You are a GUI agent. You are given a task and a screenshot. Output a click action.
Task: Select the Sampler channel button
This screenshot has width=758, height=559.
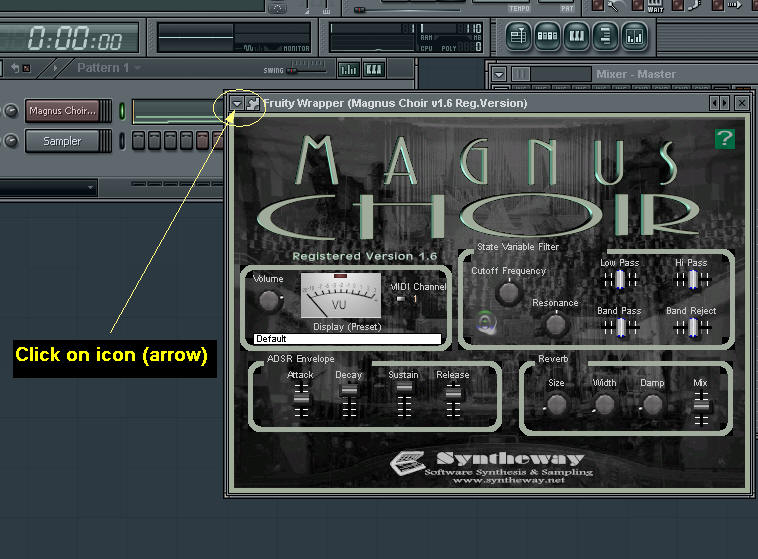click(62, 141)
